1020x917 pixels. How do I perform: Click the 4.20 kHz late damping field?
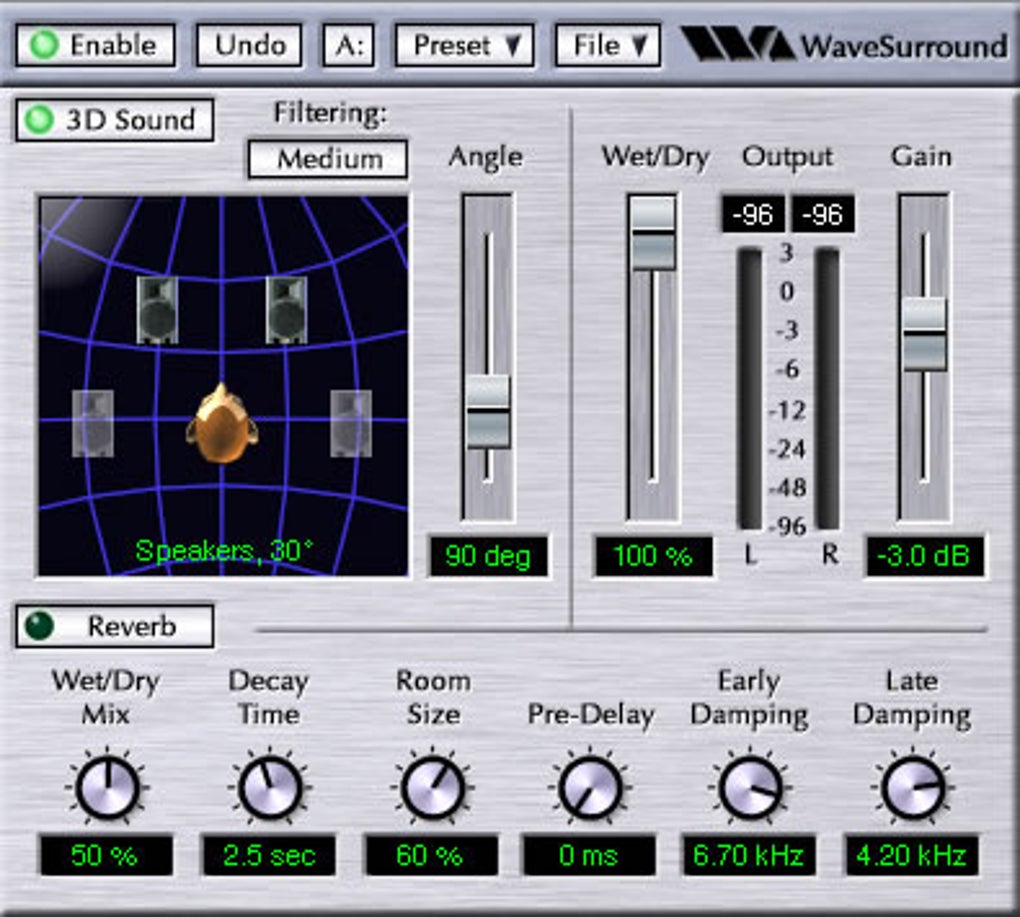click(x=911, y=855)
